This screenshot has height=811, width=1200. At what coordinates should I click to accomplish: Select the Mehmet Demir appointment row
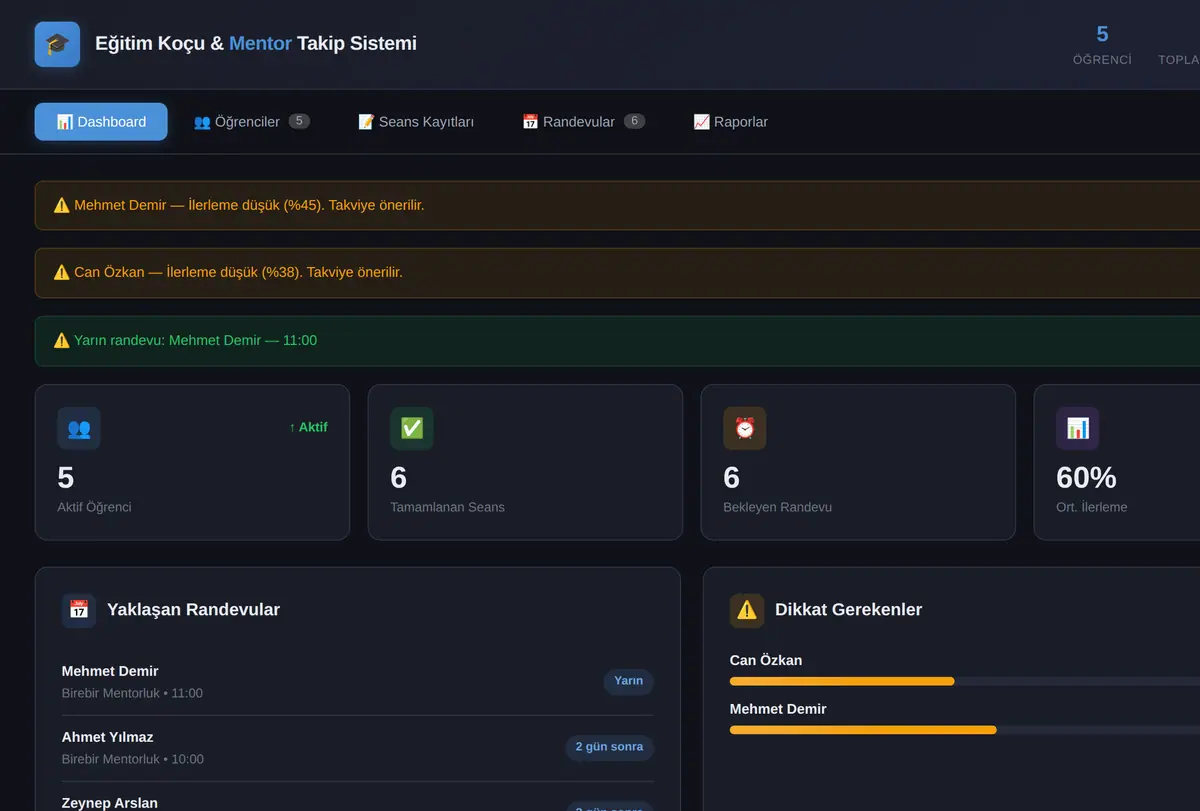357,682
